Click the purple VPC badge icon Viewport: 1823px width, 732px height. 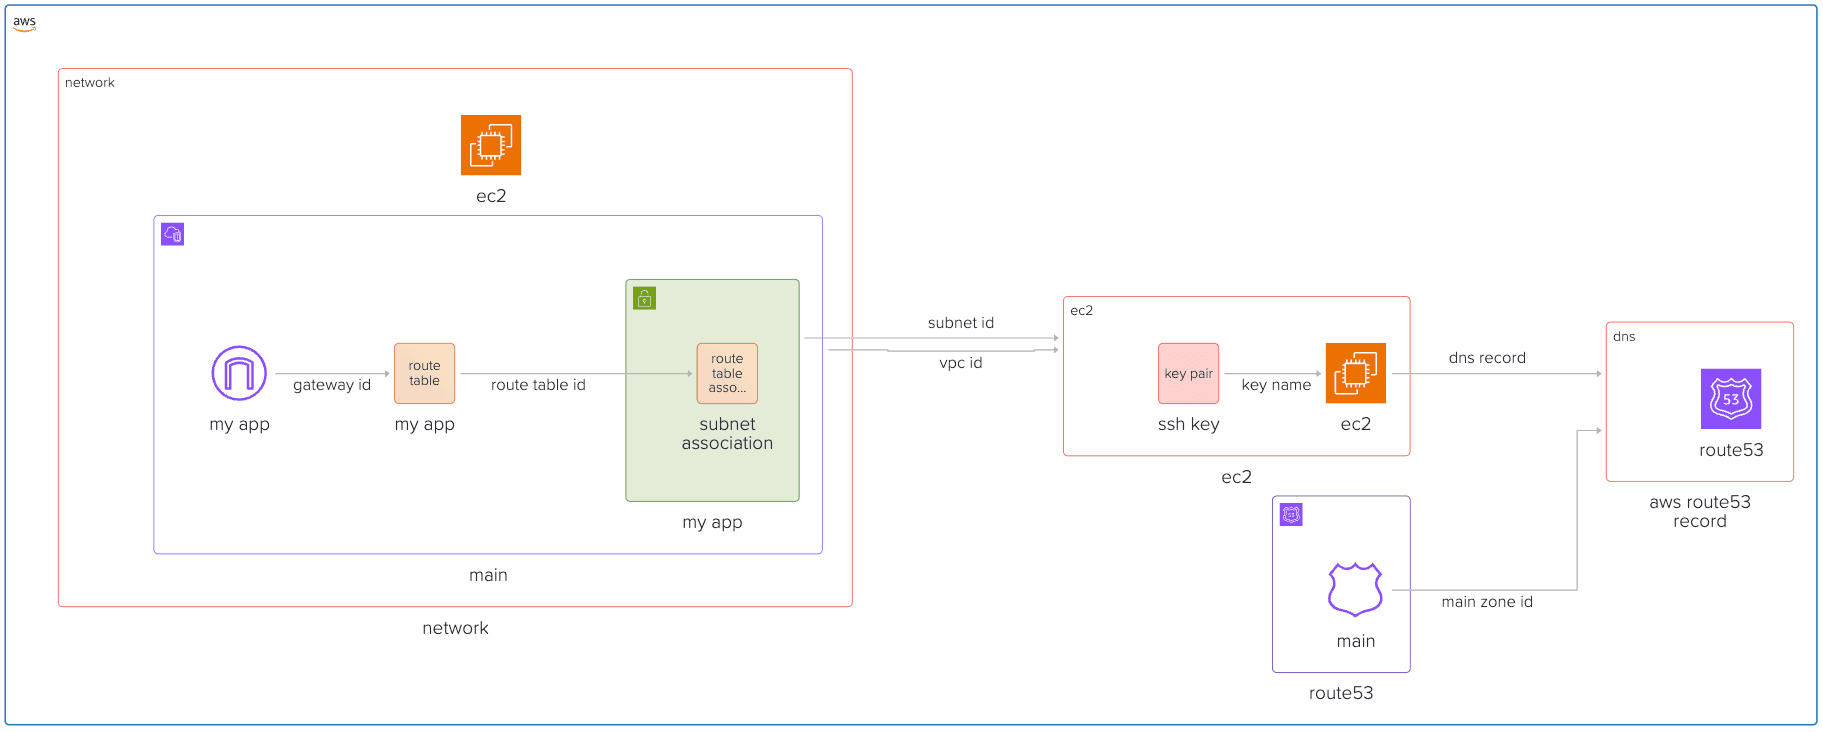[x=173, y=234]
